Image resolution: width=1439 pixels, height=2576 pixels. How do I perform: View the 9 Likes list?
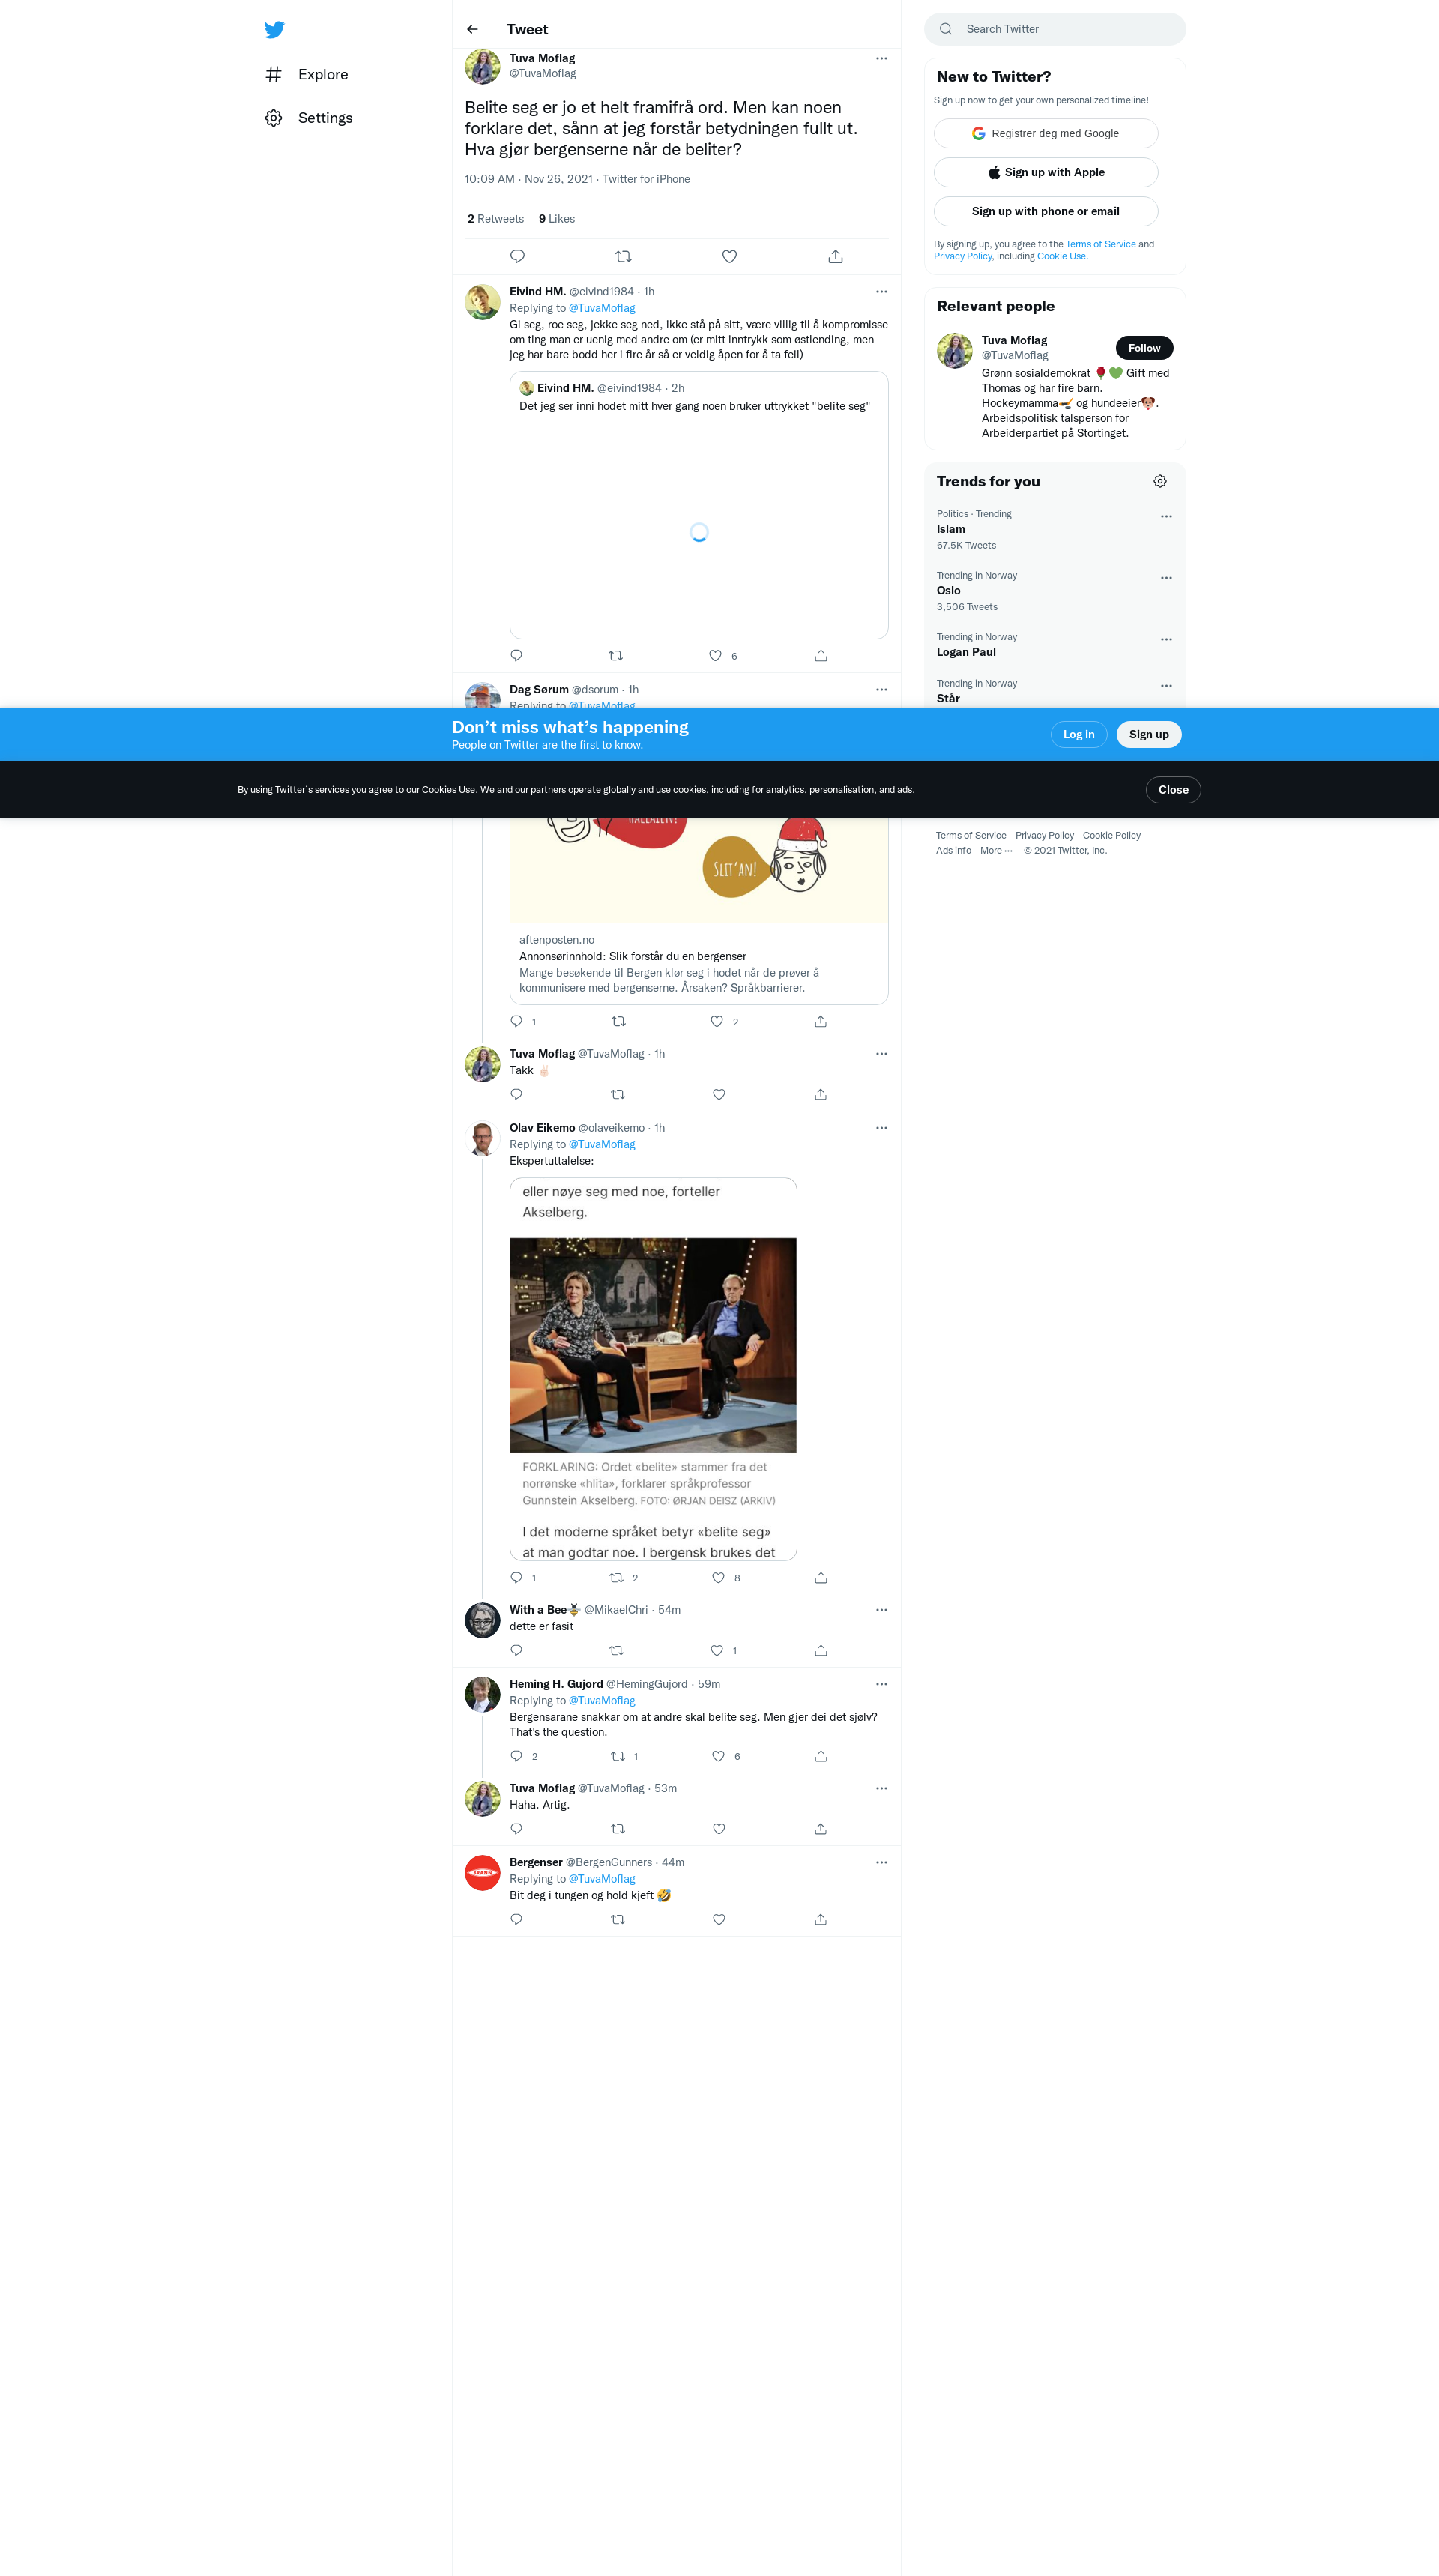(556, 219)
